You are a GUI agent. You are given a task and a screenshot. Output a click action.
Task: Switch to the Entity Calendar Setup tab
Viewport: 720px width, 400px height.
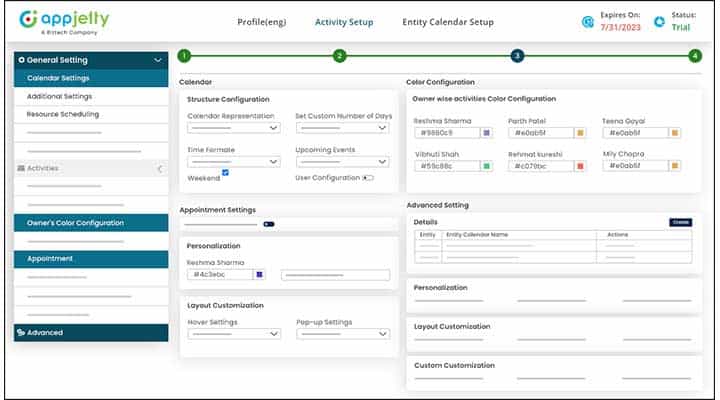[447, 22]
